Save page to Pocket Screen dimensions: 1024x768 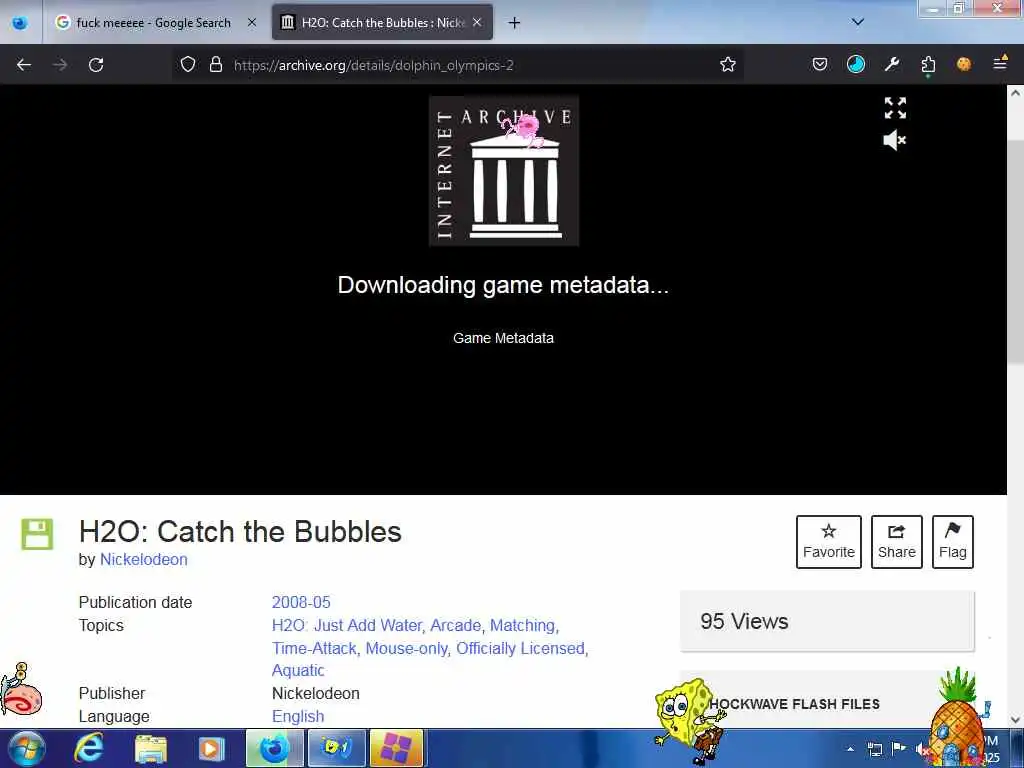tap(820, 64)
